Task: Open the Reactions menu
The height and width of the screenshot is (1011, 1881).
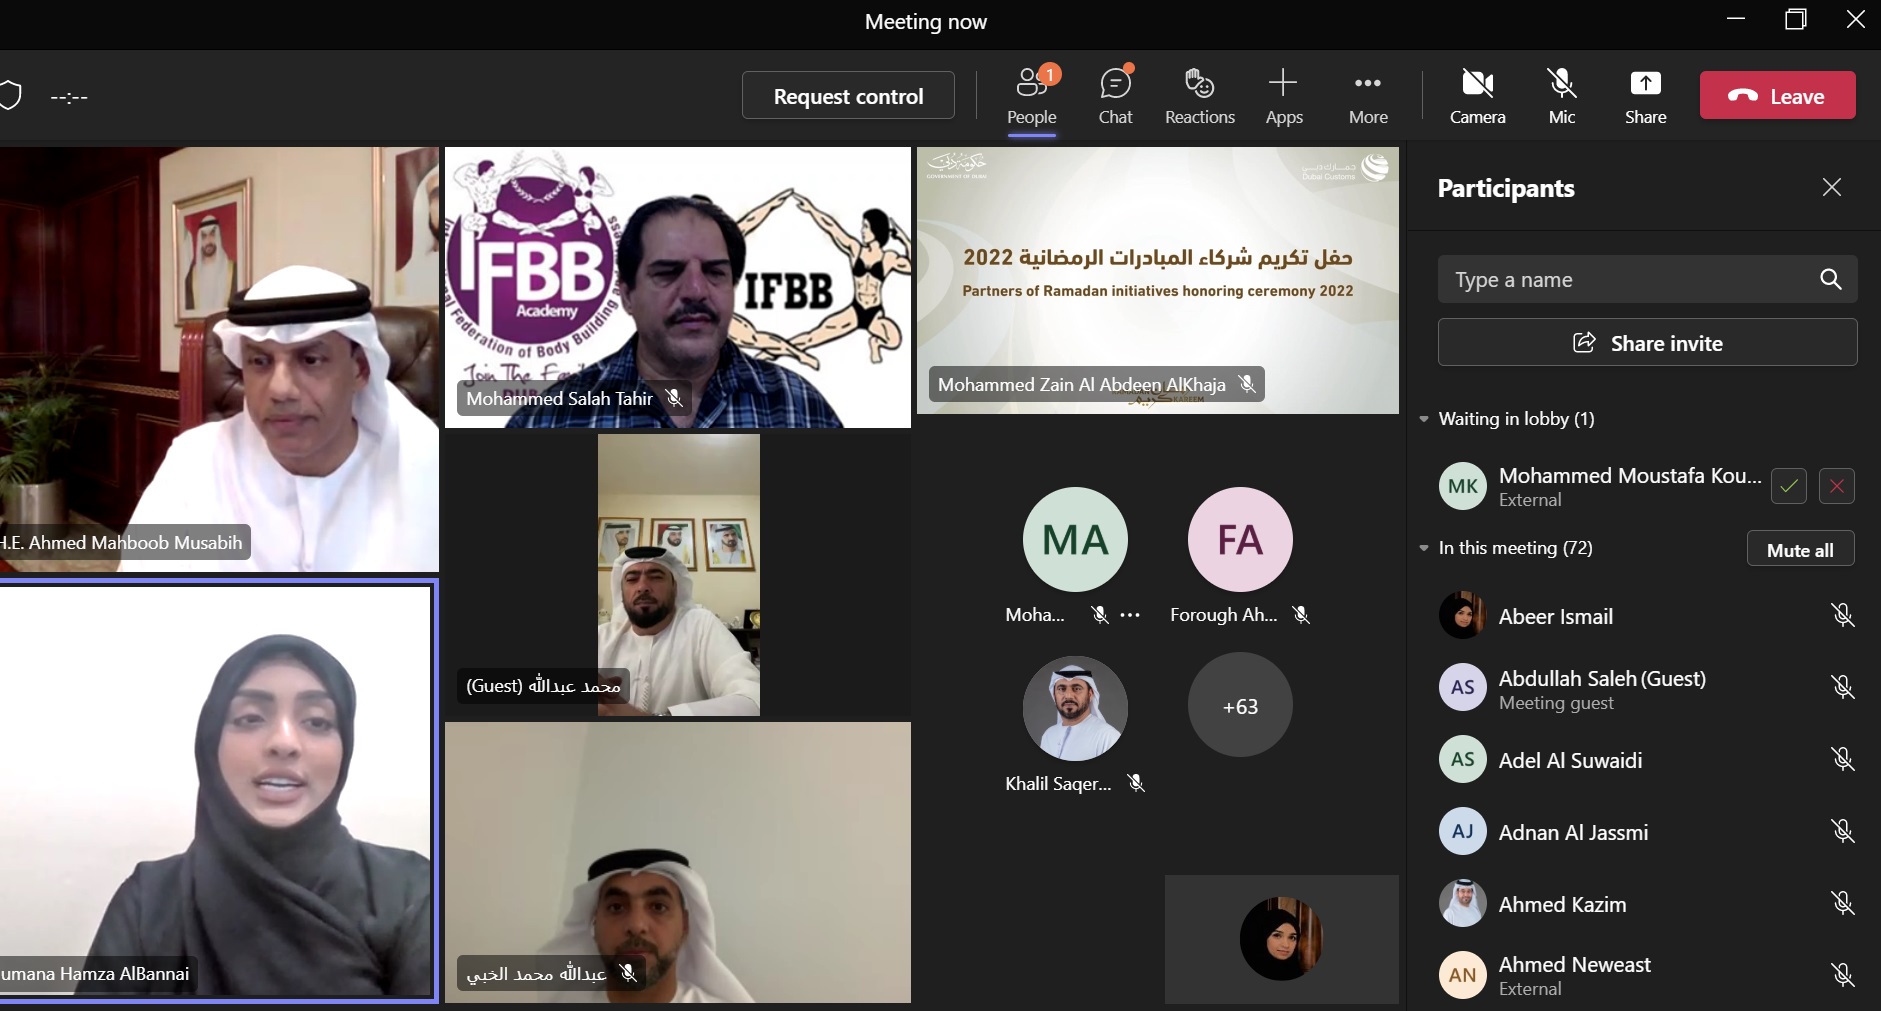Action: [1199, 96]
